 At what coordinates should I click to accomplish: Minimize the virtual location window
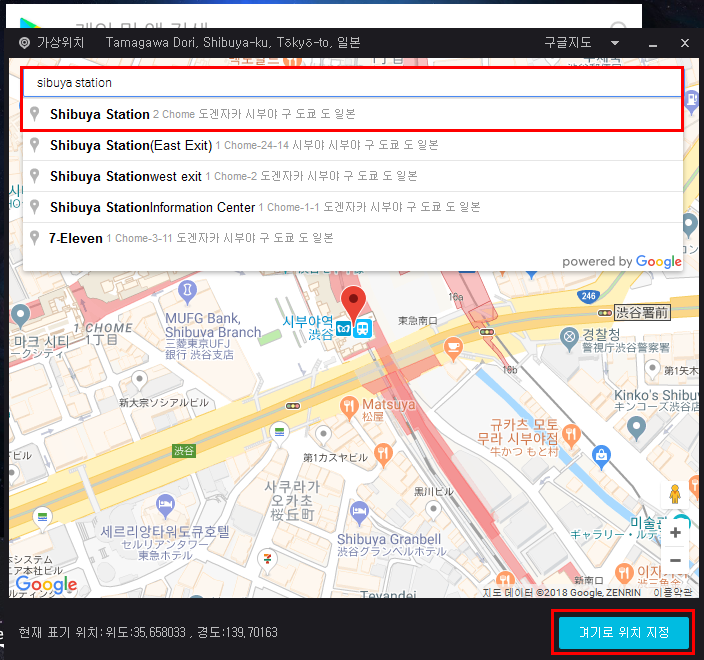(653, 44)
